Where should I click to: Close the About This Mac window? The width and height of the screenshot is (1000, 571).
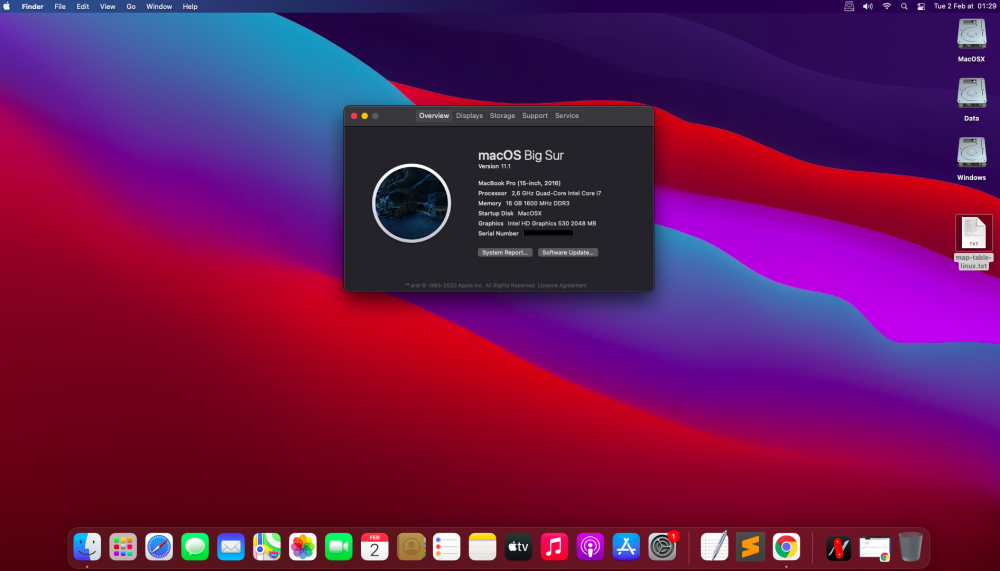pyautogui.click(x=354, y=115)
